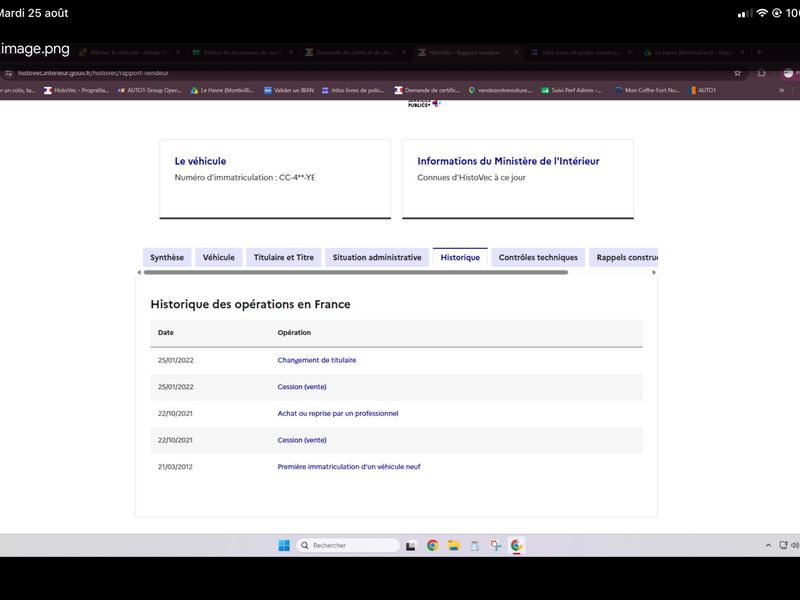Go to the Titulaire et Titre tab
Viewport: 800px width, 600px height.
(x=284, y=257)
